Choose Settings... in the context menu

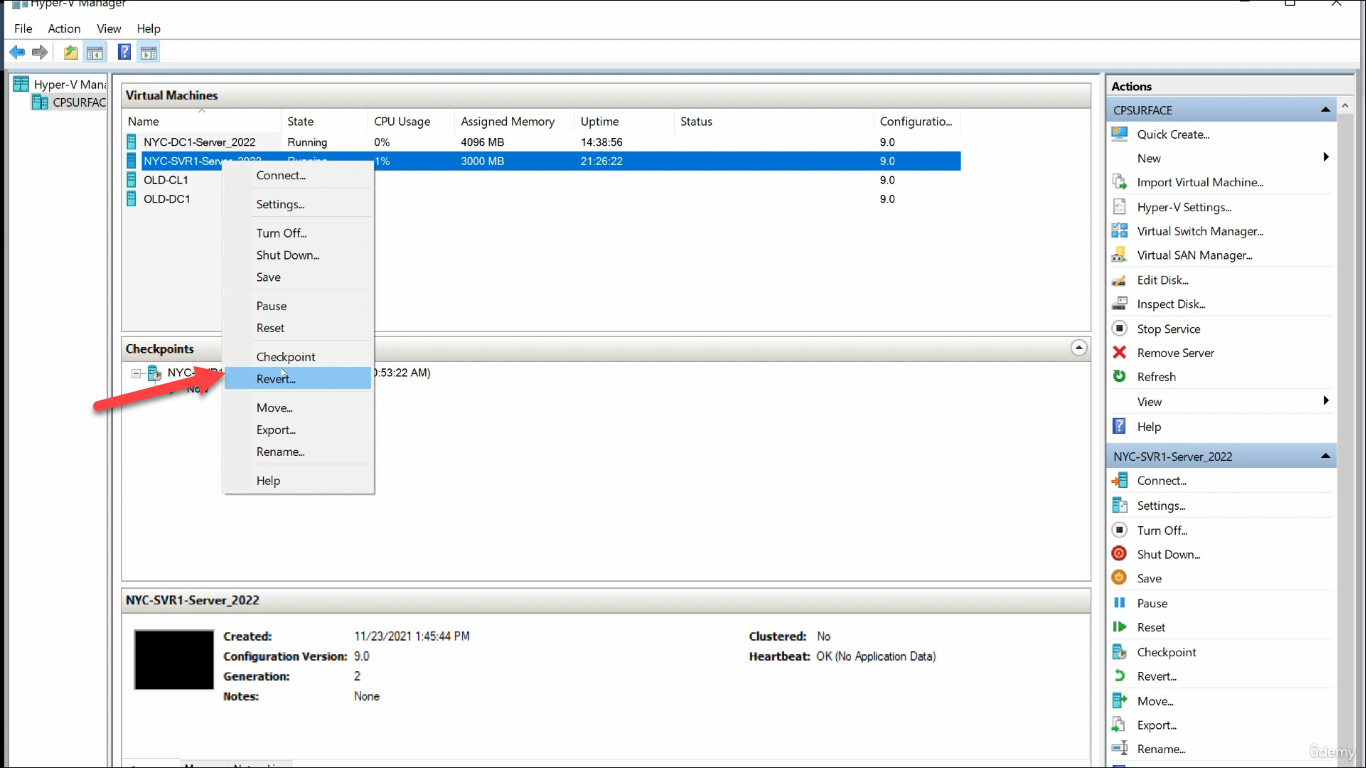298,204
